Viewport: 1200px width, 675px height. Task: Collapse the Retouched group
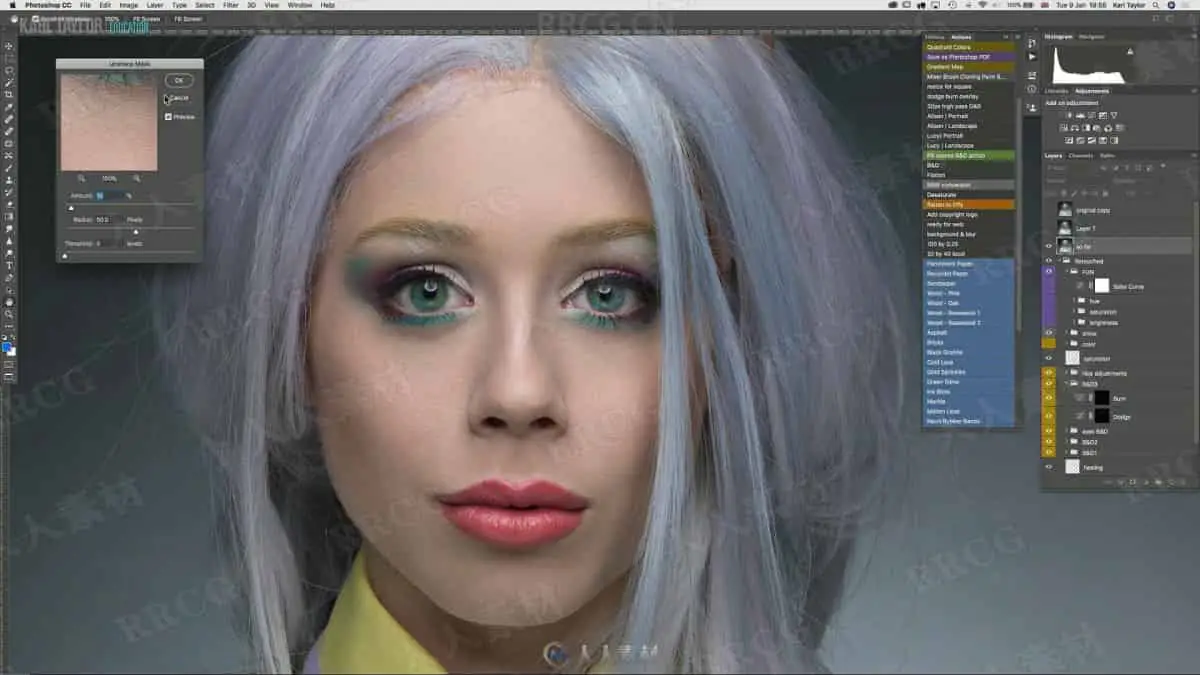pyautogui.click(x=1061, y=260)
